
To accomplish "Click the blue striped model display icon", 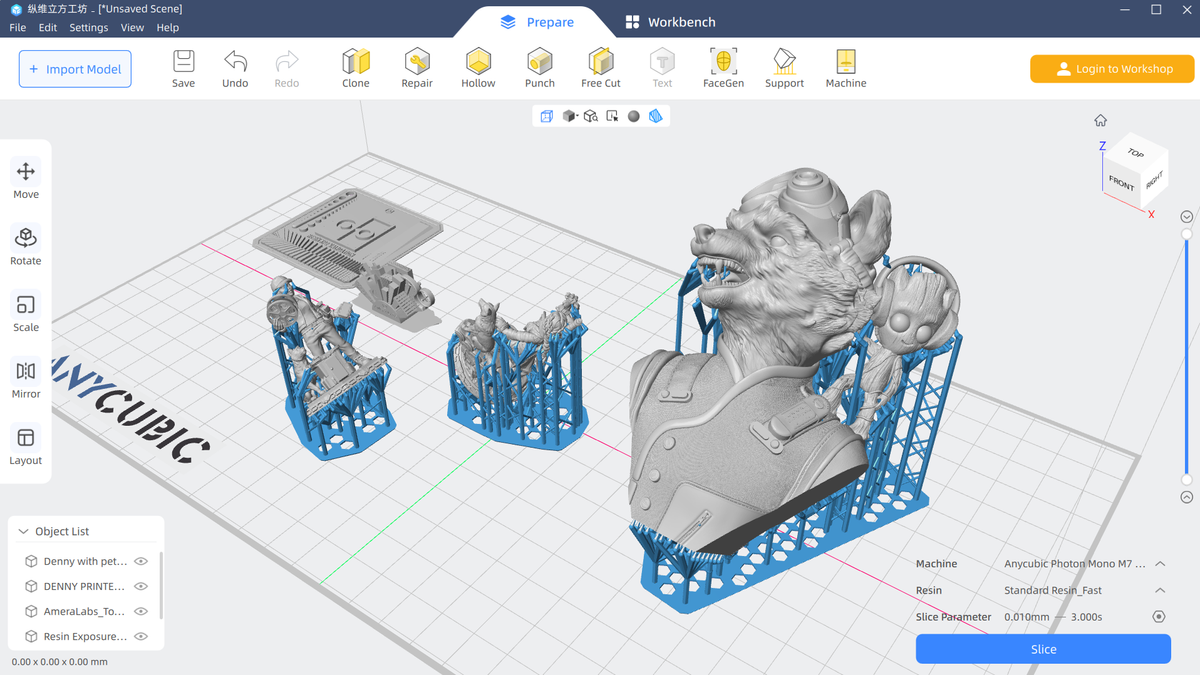I will click(655, 116).
